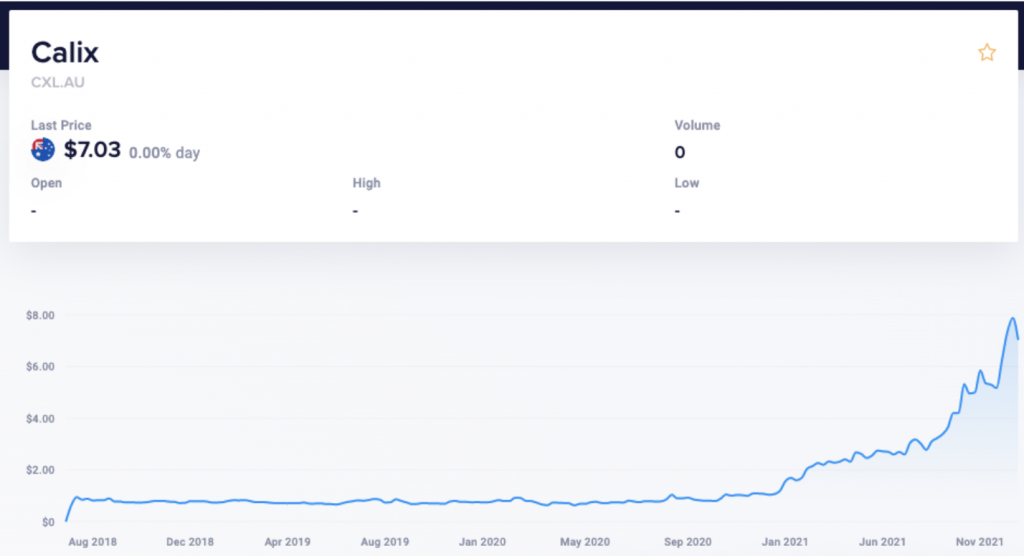Click the Nov 2021 x-axis label

pyautogui.click(x=980, y=542)
